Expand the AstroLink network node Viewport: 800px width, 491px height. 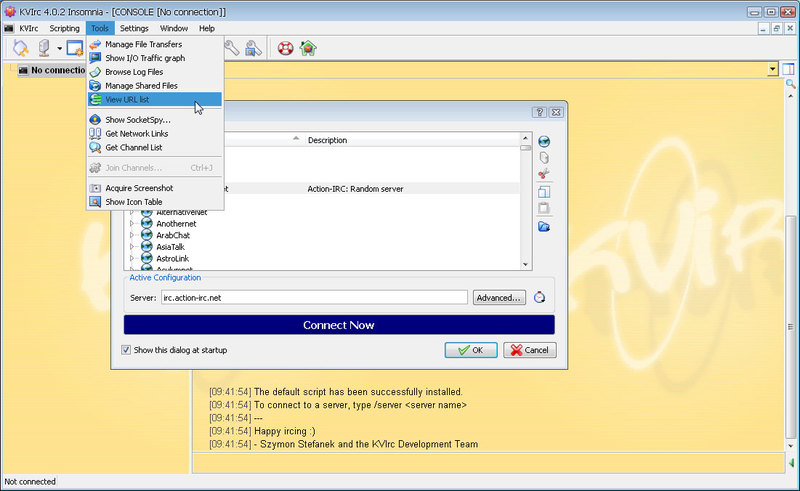coord(132,259)
